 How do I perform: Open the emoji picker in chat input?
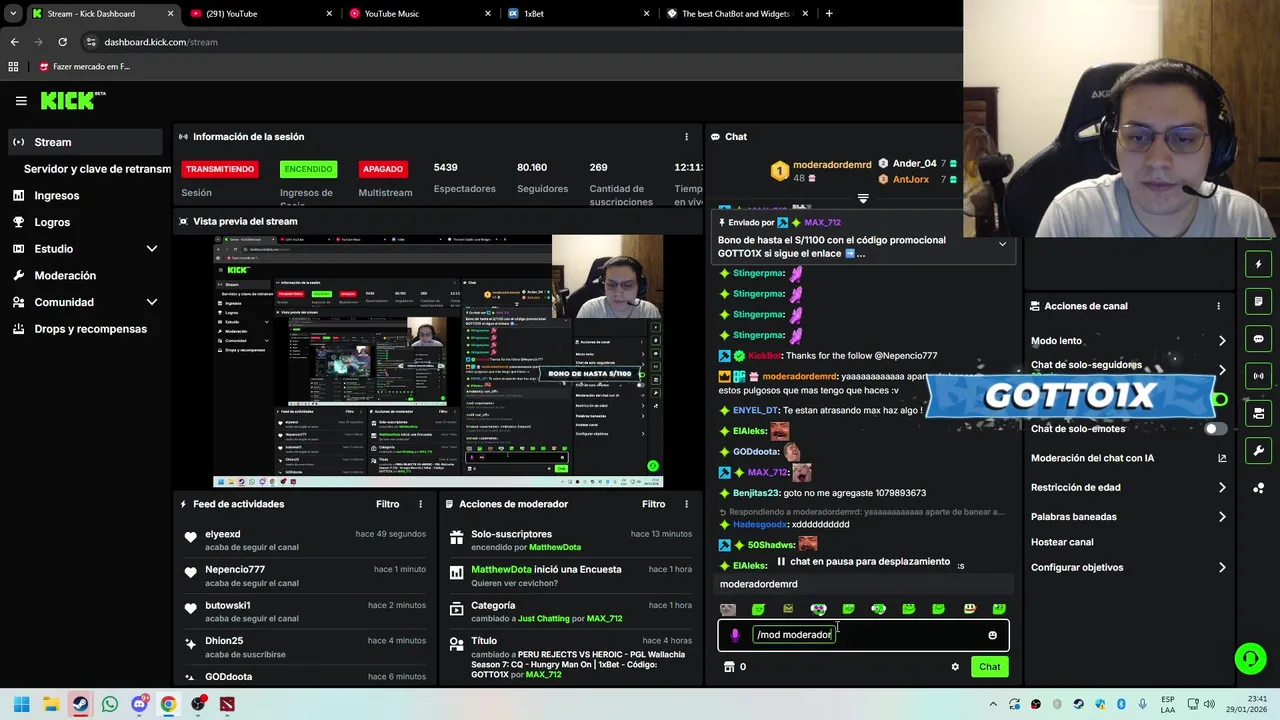click(x=992, y=635)
